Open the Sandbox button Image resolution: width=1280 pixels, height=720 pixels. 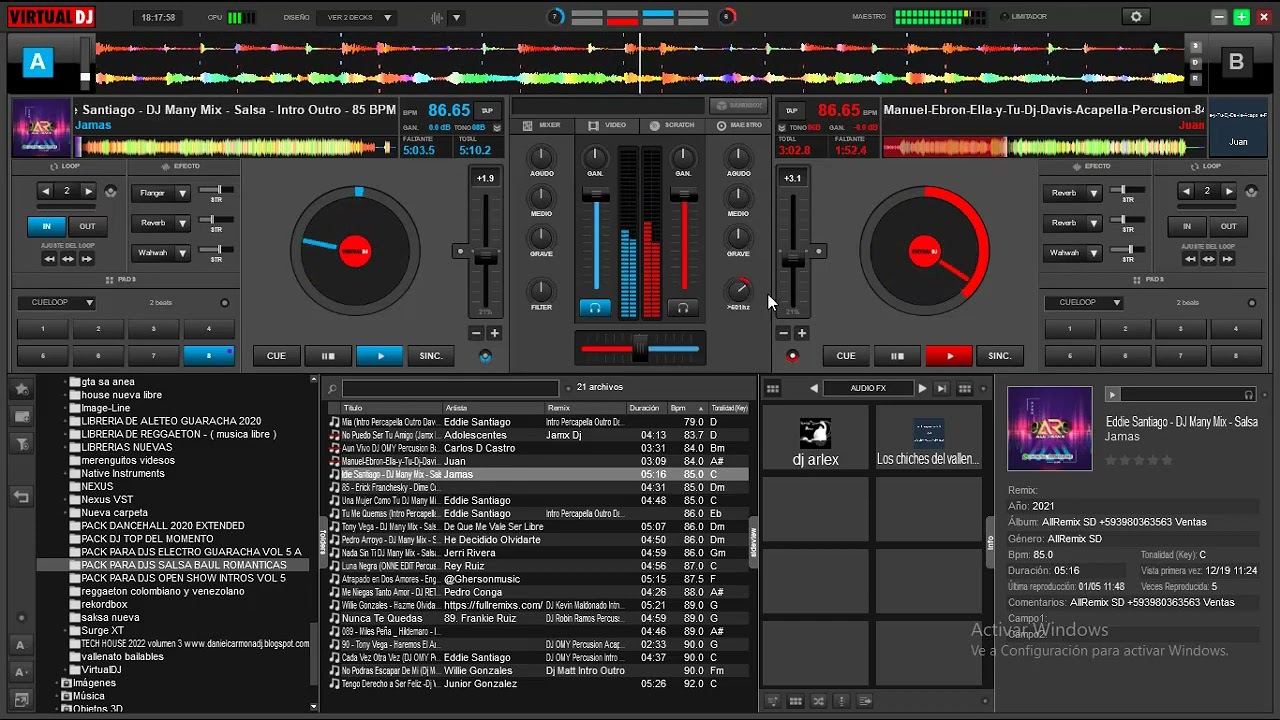click(x=738, y=105)
